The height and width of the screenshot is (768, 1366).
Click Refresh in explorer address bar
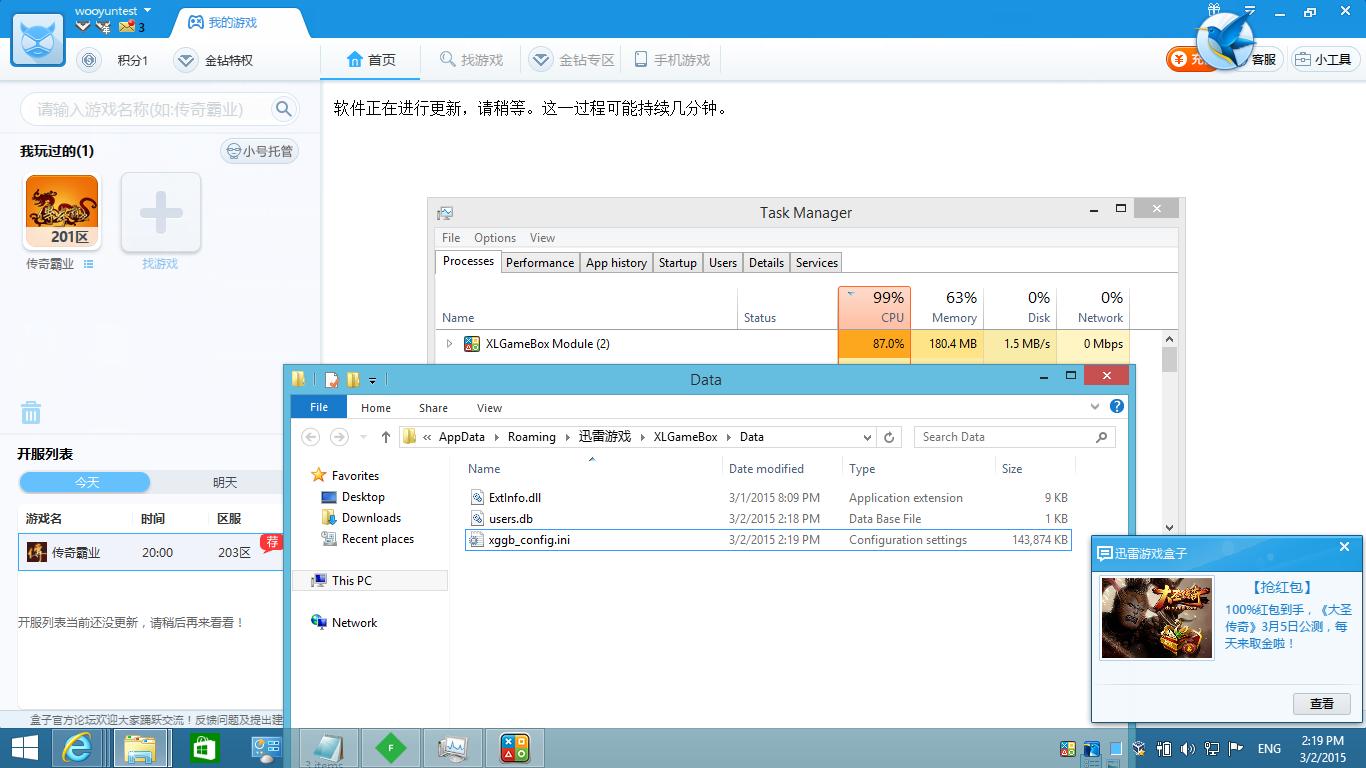(x=889, y=437)
